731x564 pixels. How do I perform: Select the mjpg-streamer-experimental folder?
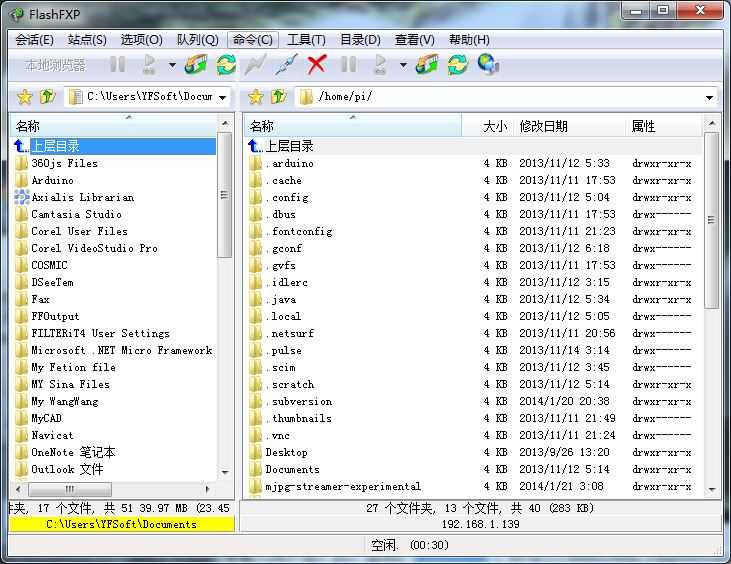pos(343,486)
